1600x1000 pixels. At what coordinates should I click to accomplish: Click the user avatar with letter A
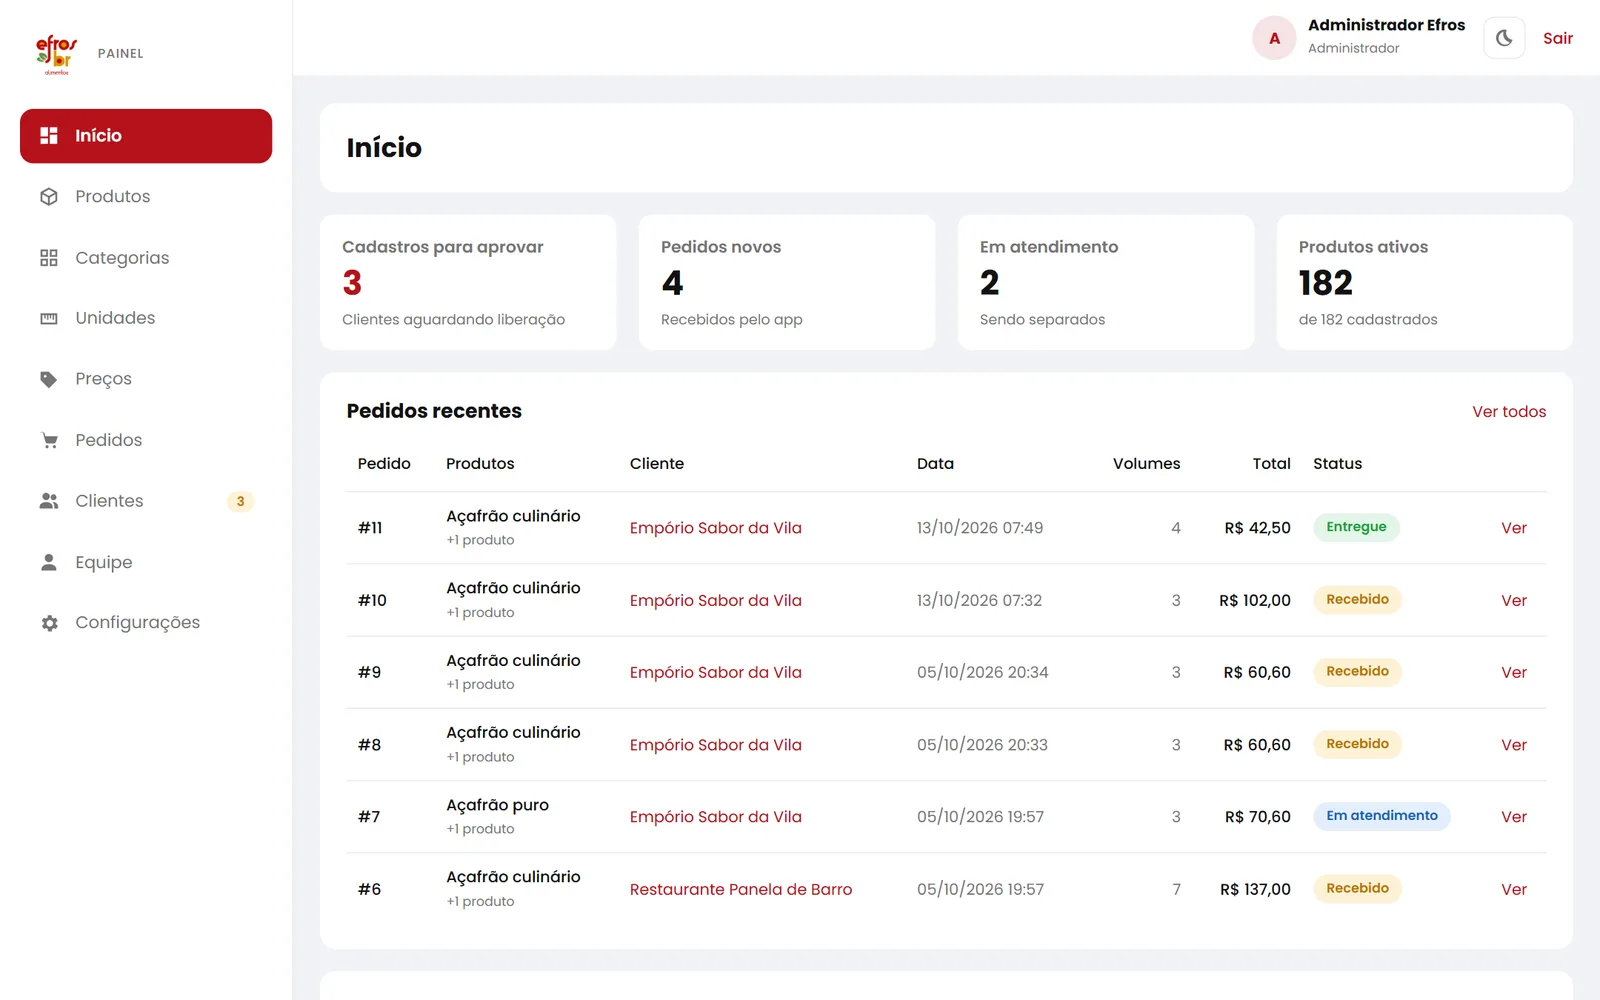(x=1274, y=38)
